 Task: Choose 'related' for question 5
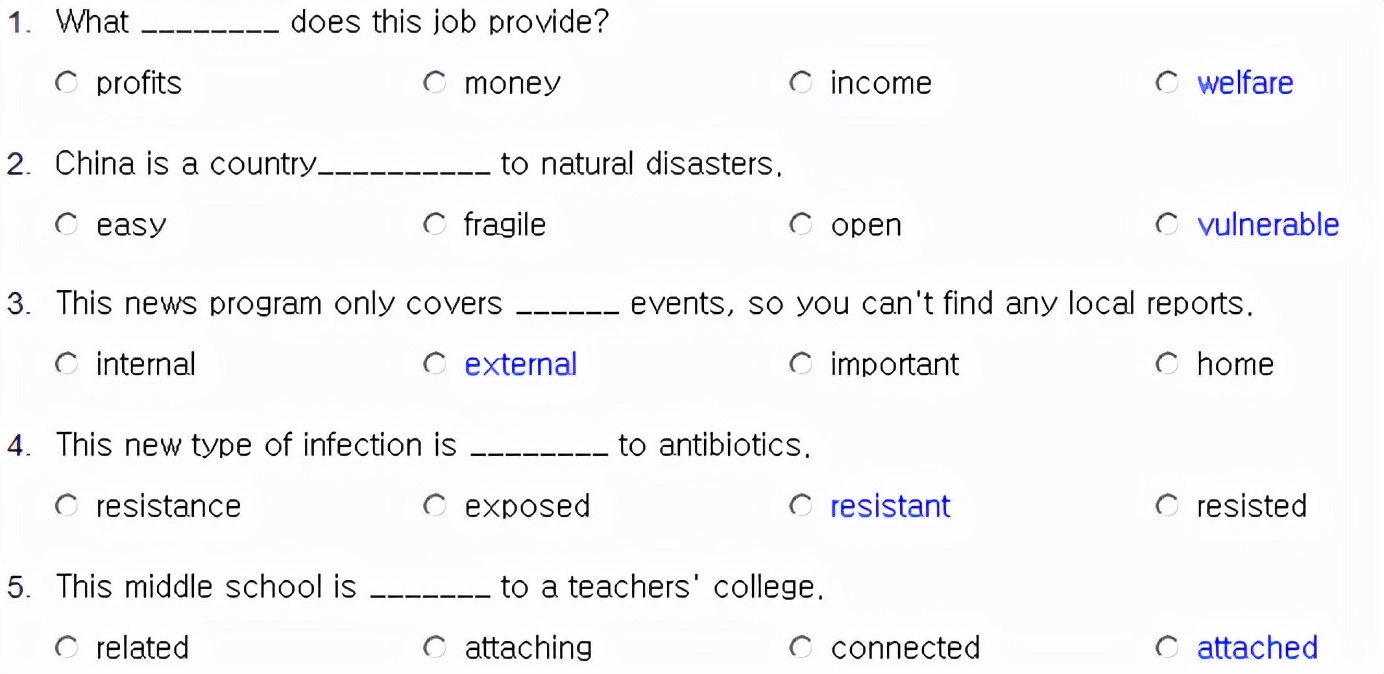point(67,648)
